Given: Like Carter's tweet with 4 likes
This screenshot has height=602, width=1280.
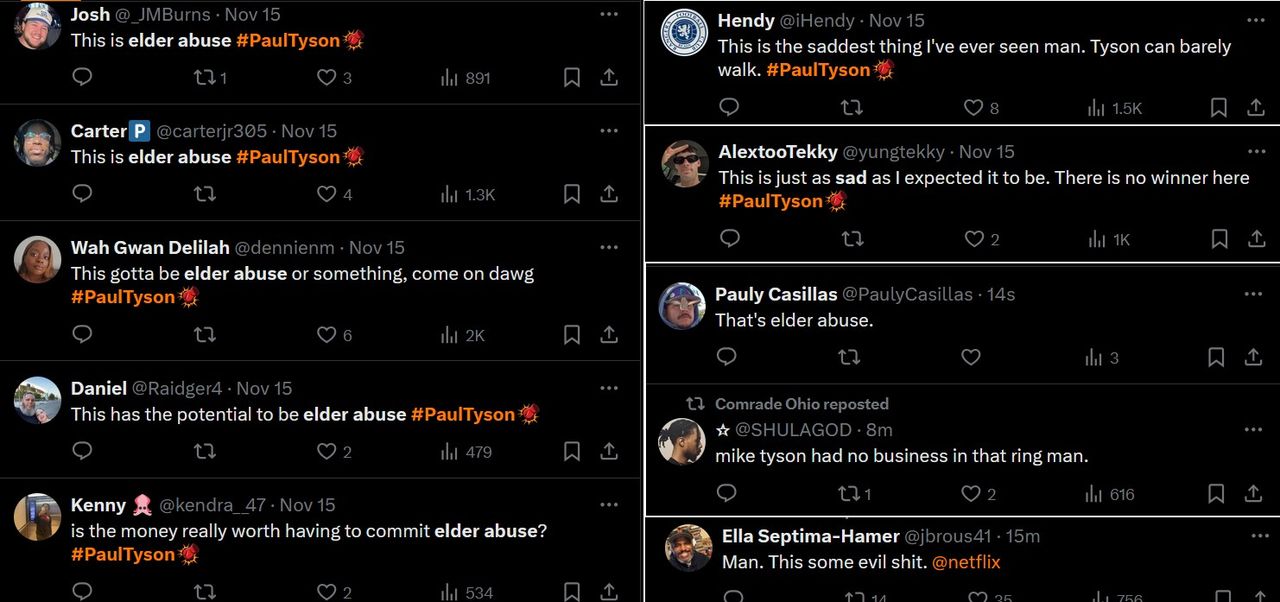Looking at the screenshot, I should pyautogui.click(x=327, y=194).
